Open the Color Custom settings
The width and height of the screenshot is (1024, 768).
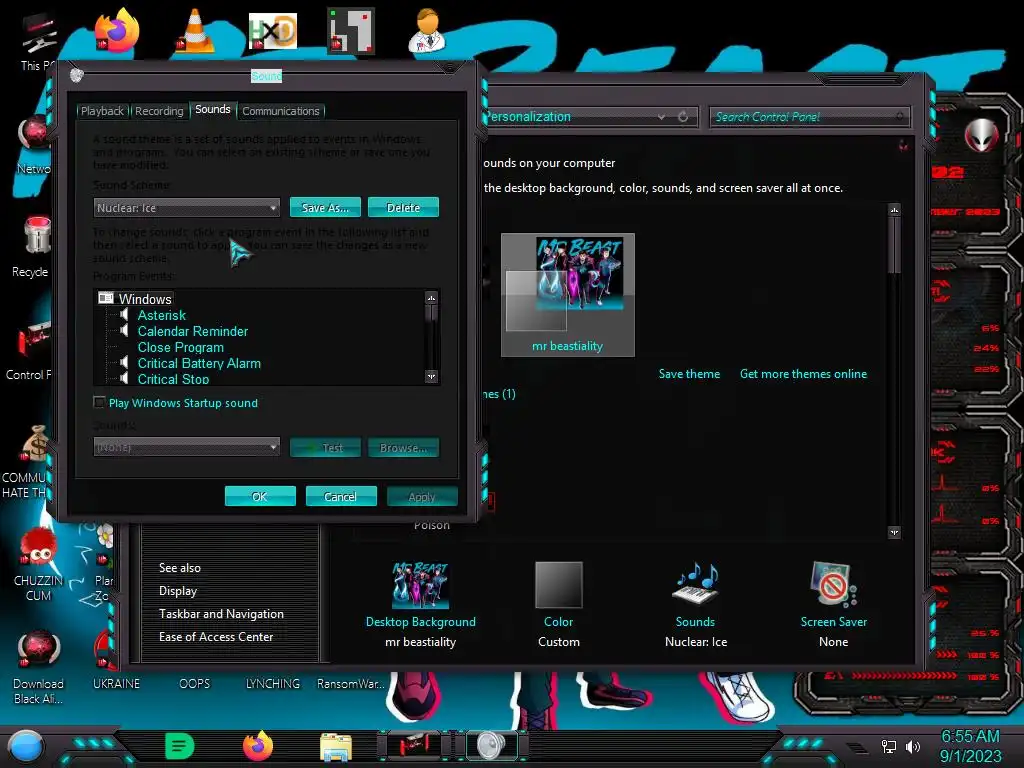[x=558, y=604]
